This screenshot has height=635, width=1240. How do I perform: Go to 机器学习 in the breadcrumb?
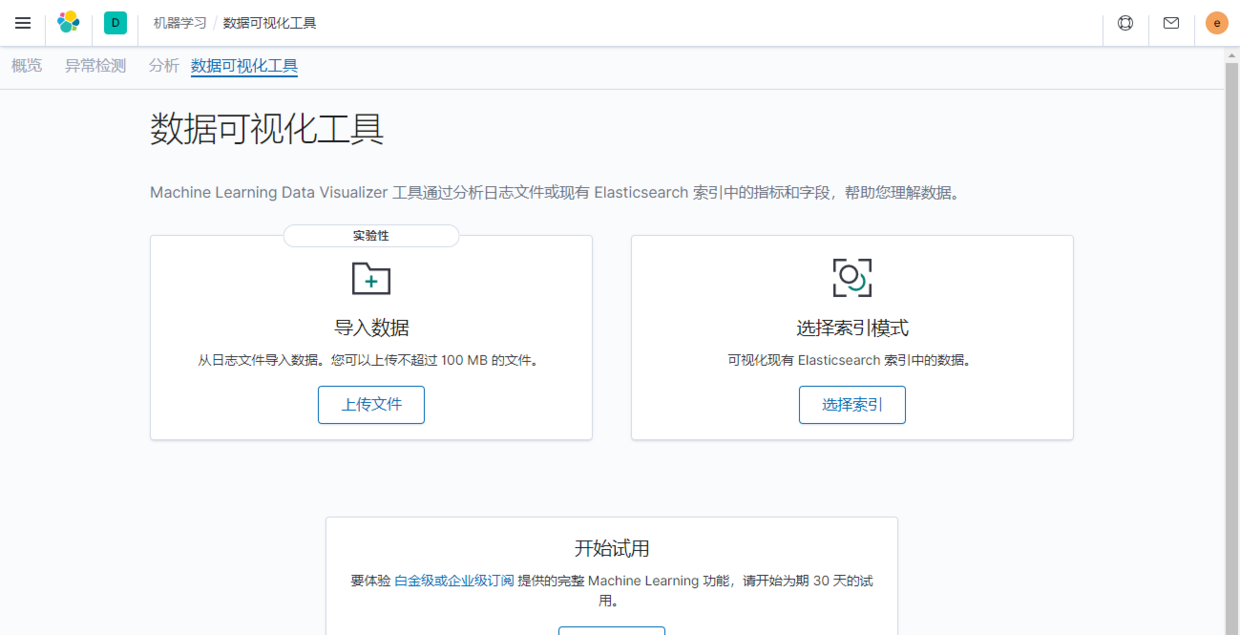tap(180, 23)
